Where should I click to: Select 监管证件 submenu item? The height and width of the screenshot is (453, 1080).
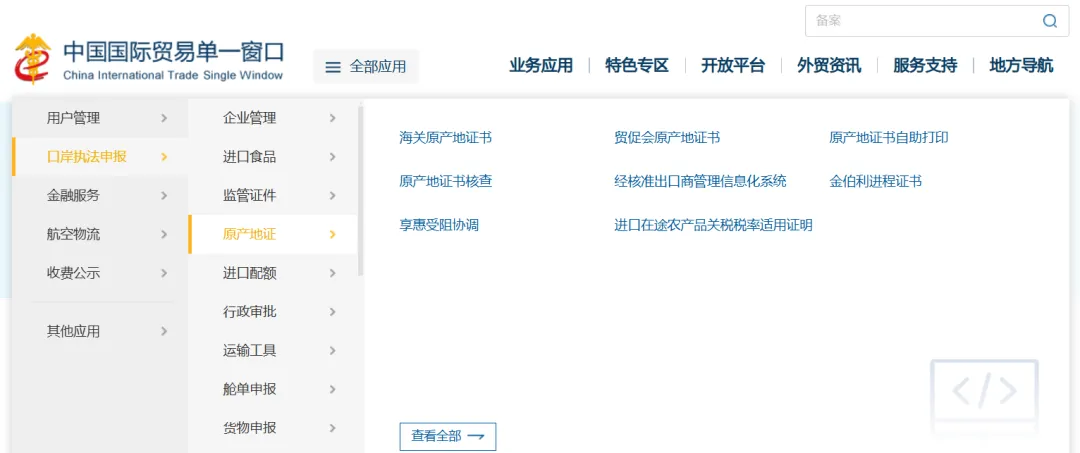(273, 196)
